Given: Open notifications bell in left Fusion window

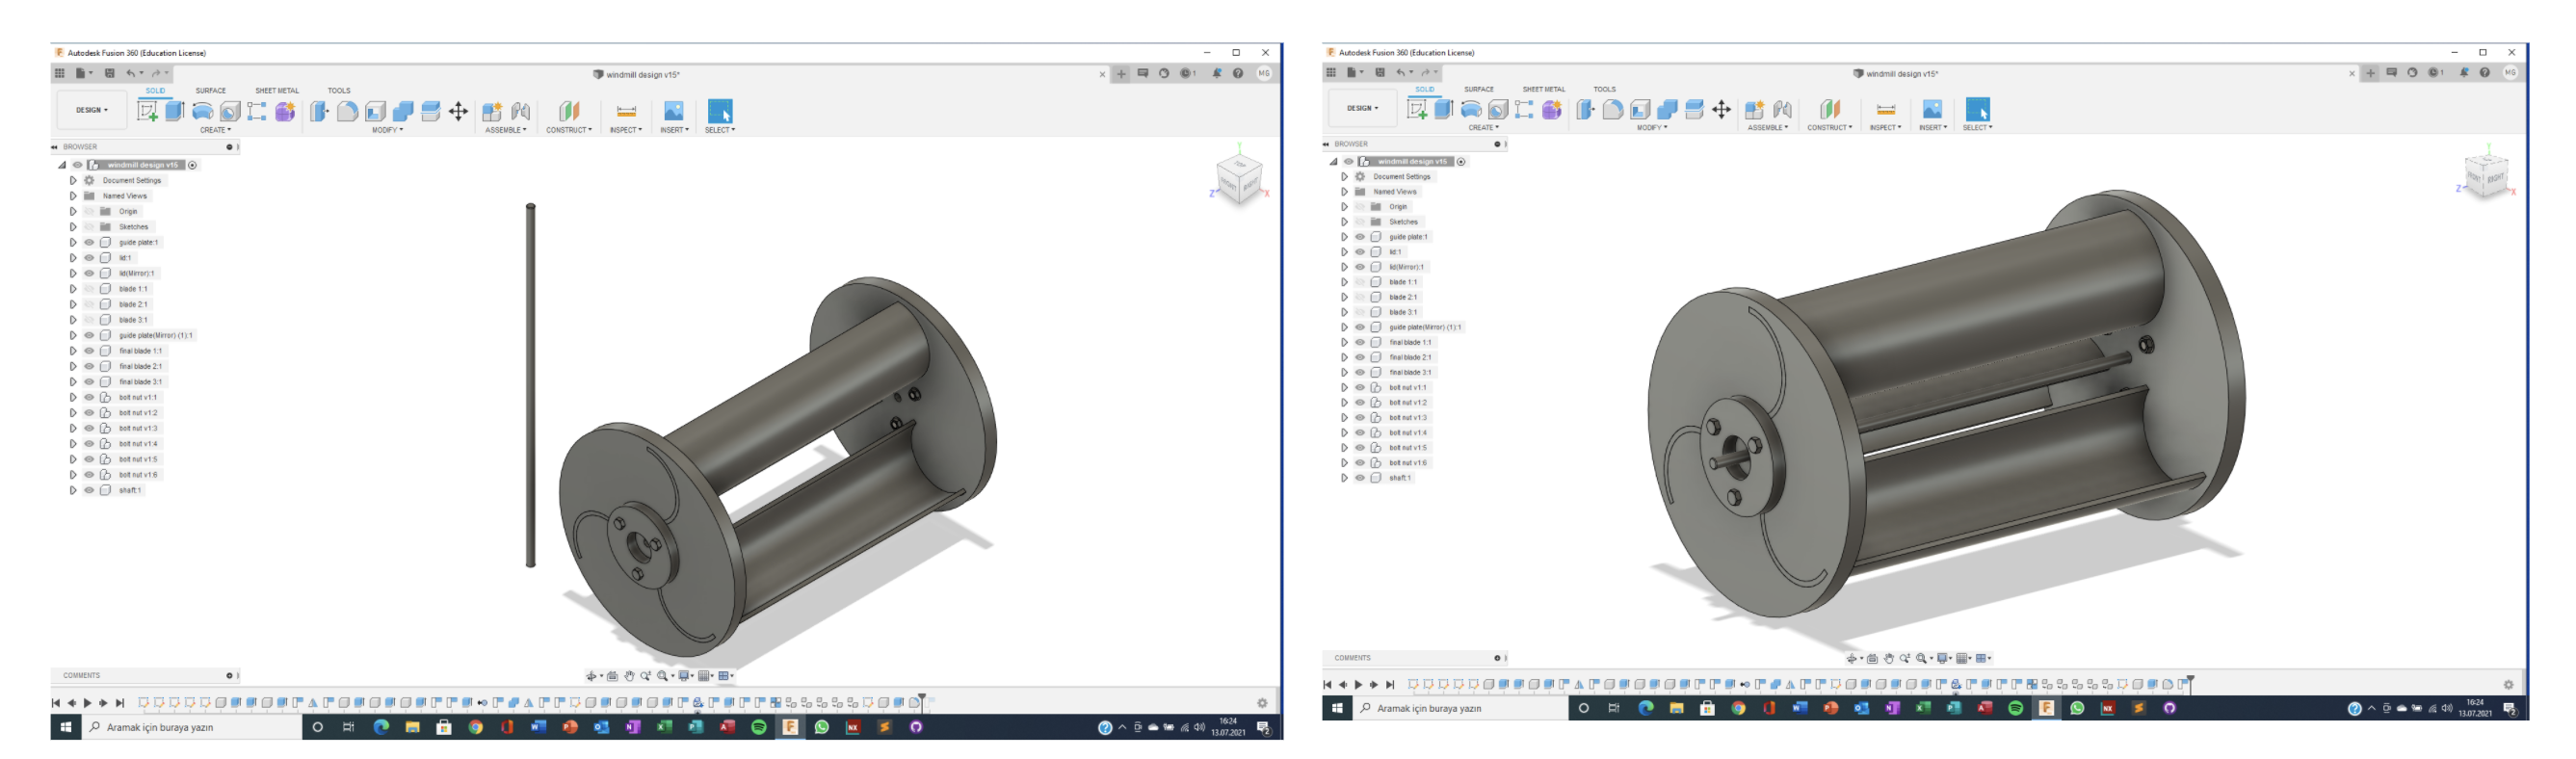Looking at the screenshot, I should coord(1217,73).
